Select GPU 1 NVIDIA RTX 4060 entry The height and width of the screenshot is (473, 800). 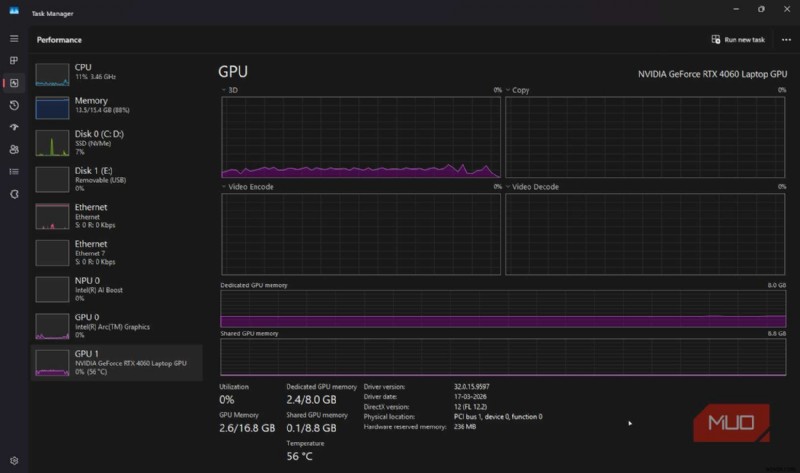tap(116, 363)
